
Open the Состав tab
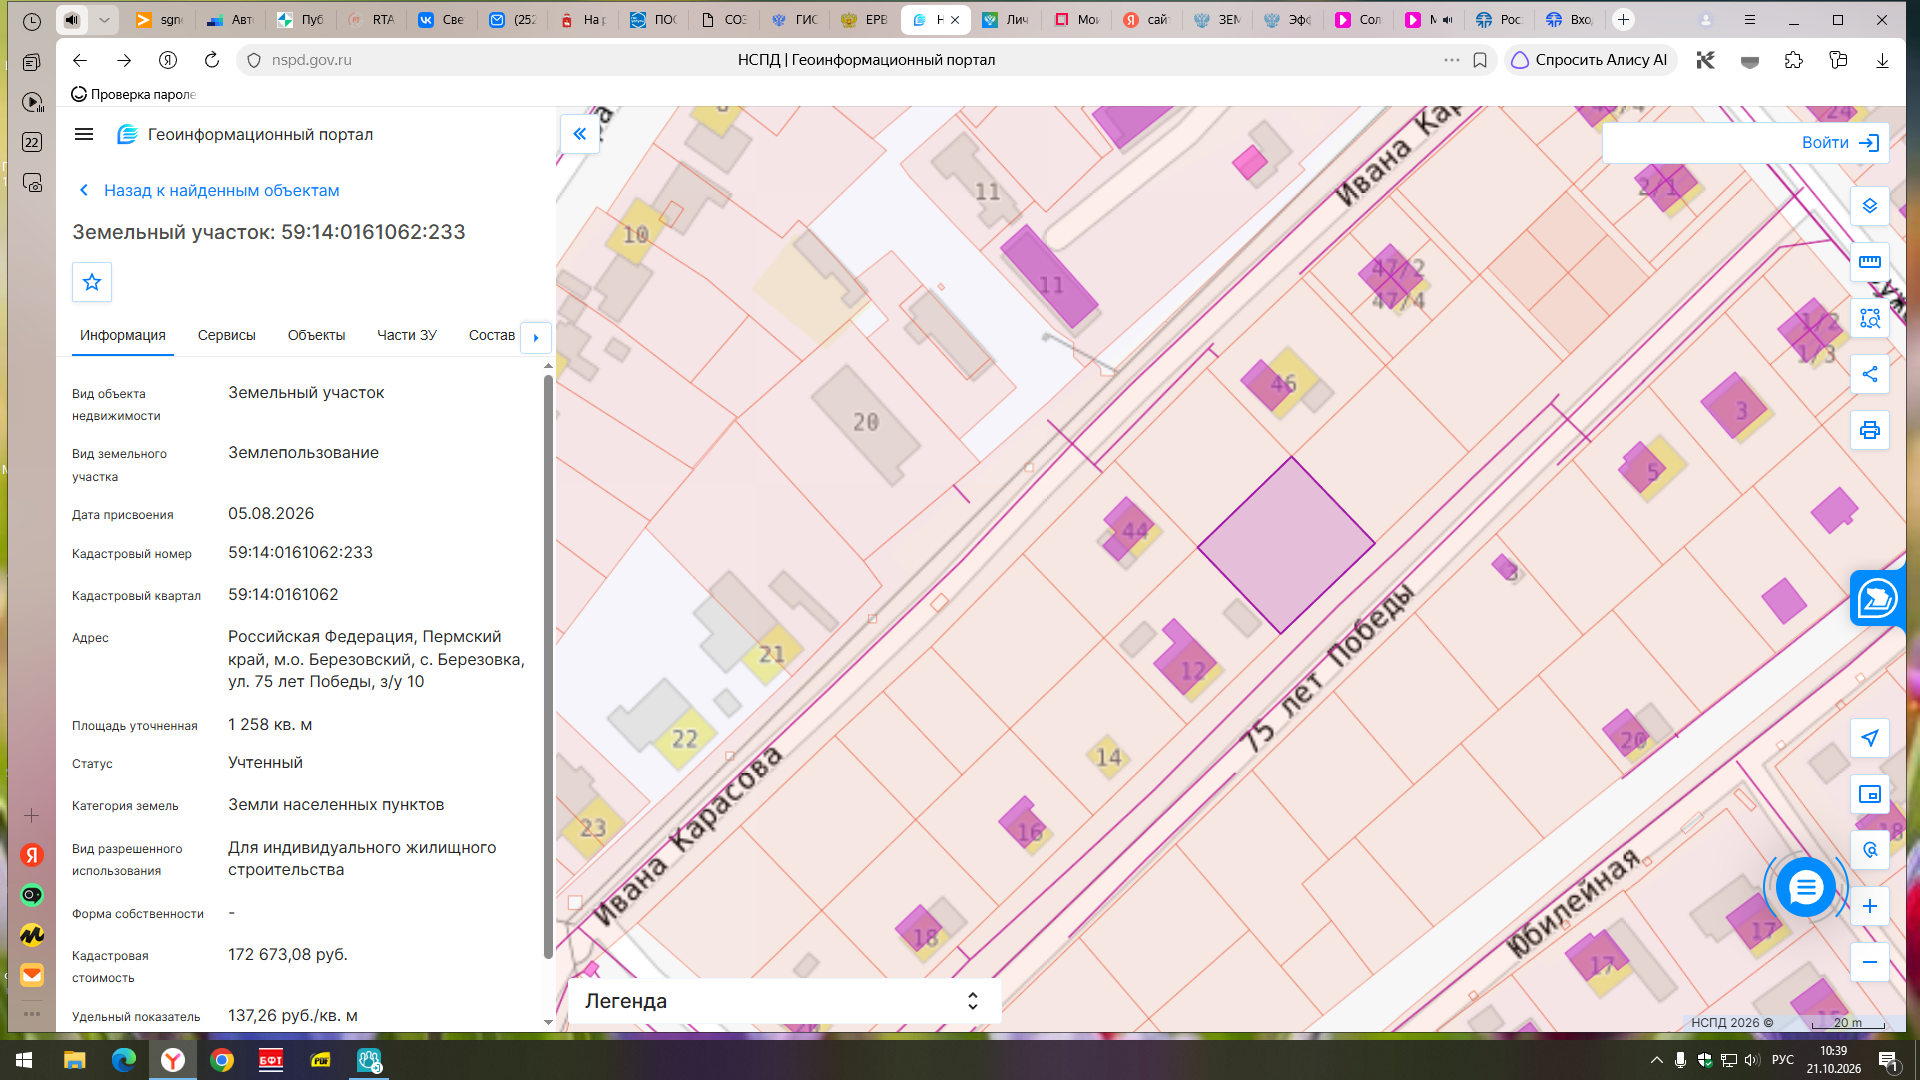[x=491, y=335]
